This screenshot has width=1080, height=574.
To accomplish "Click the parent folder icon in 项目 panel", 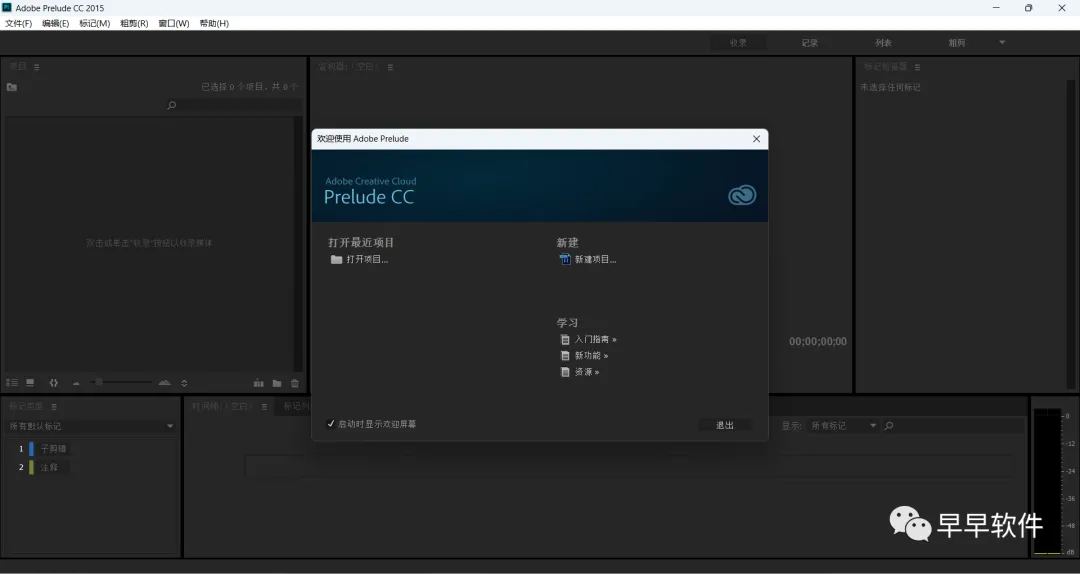I will tap(12, 87).
